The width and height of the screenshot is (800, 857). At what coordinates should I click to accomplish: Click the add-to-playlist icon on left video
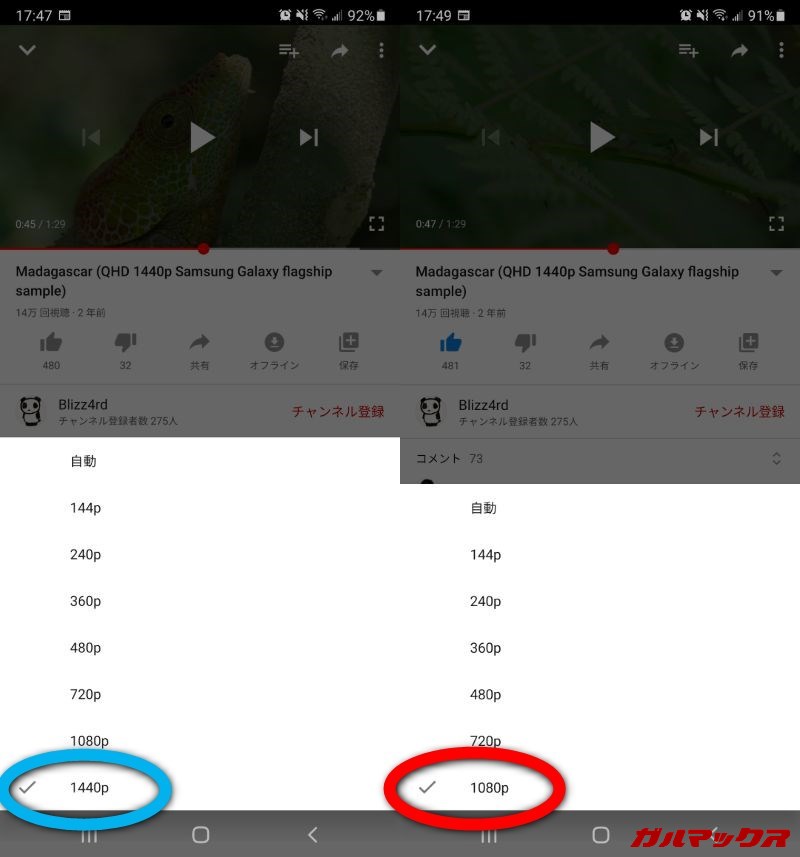pyautogui.click(x=289, y=51)
